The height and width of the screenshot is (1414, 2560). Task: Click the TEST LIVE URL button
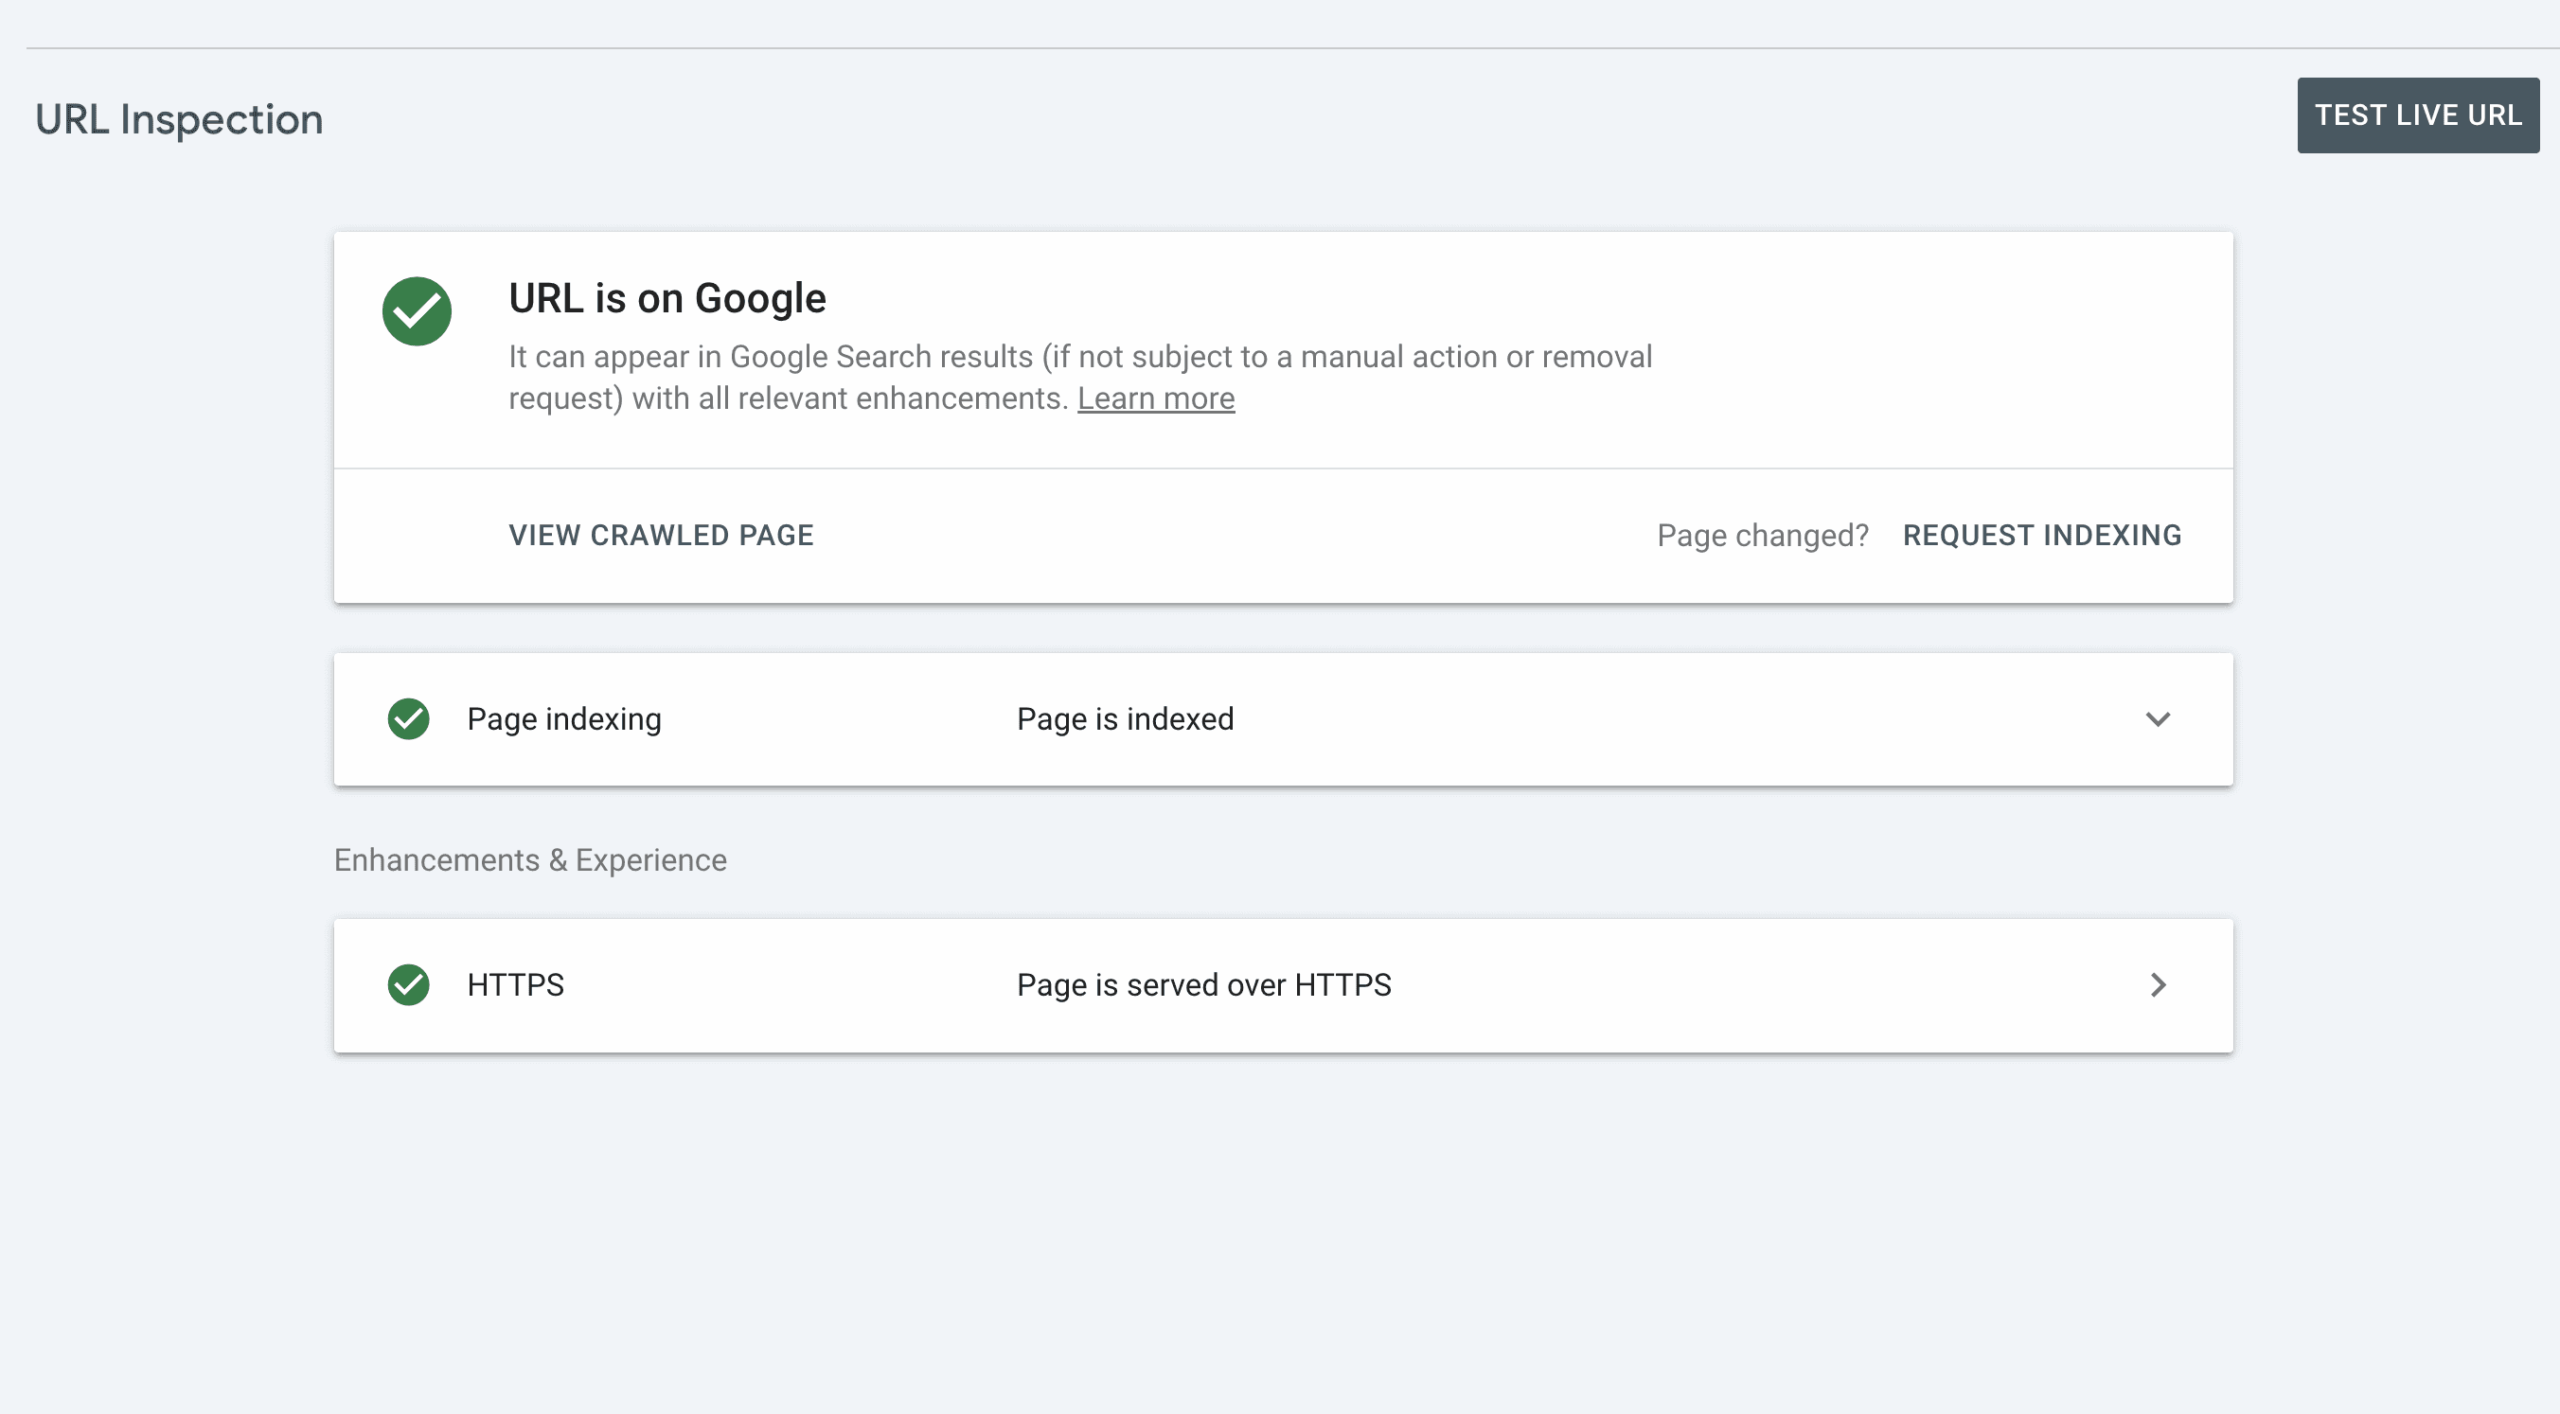coord(2417,115)
